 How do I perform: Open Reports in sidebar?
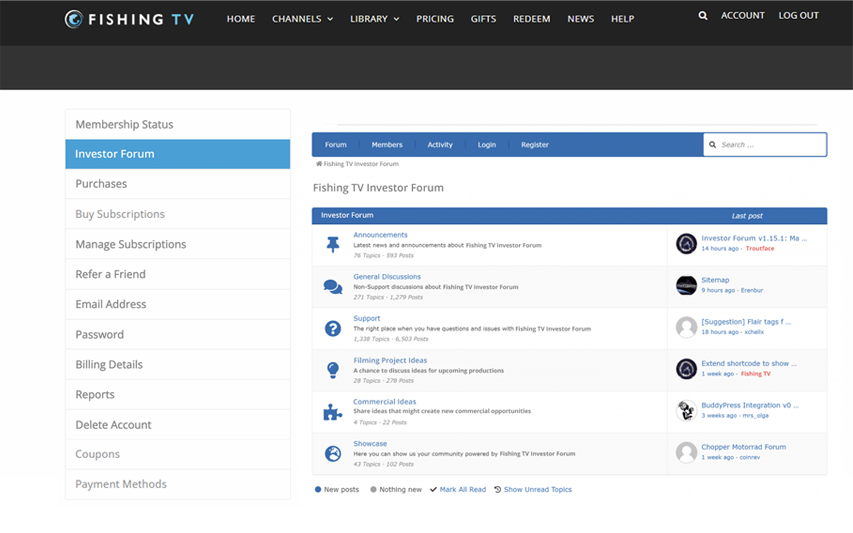(x=178, y=394)
